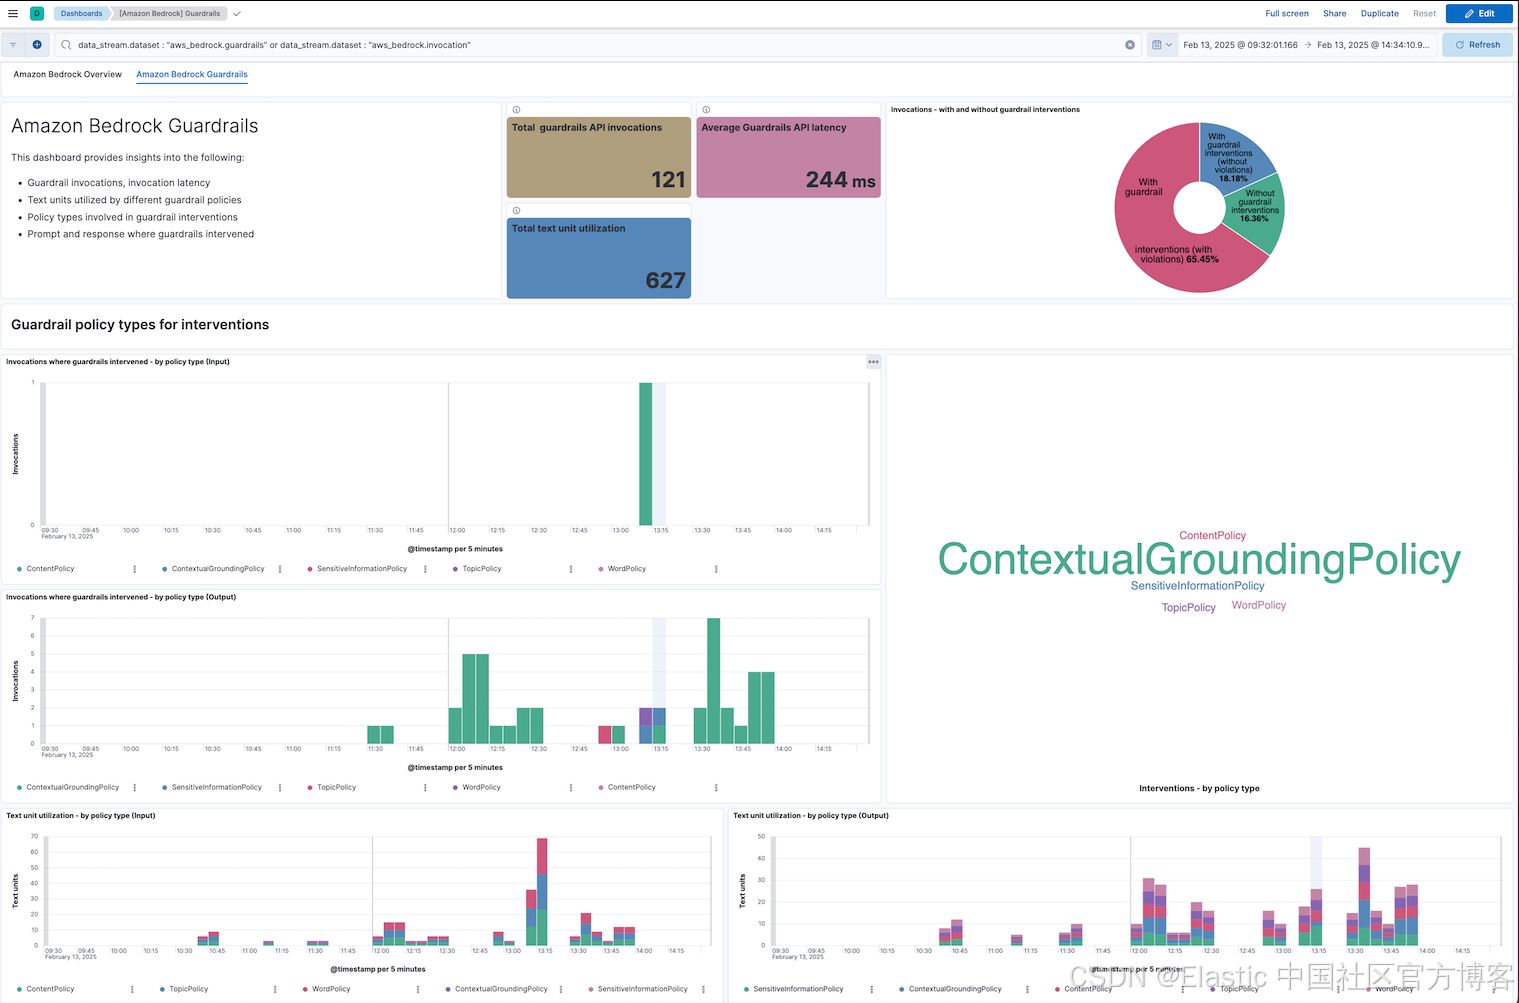Expand the chevron next to Guardrails breadcrumb
Screen dimensions: 1519x1003
point(237,14)
